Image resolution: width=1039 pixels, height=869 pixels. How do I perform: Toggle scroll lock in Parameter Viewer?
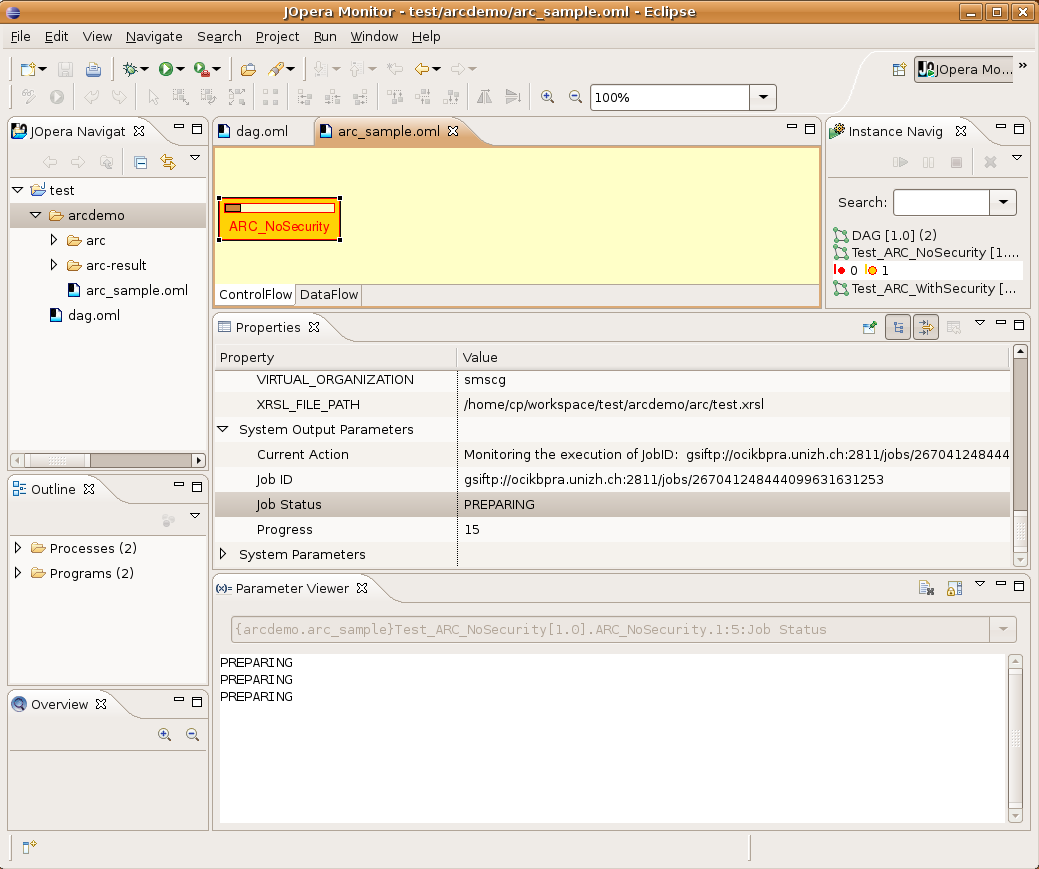pos(954,588)
